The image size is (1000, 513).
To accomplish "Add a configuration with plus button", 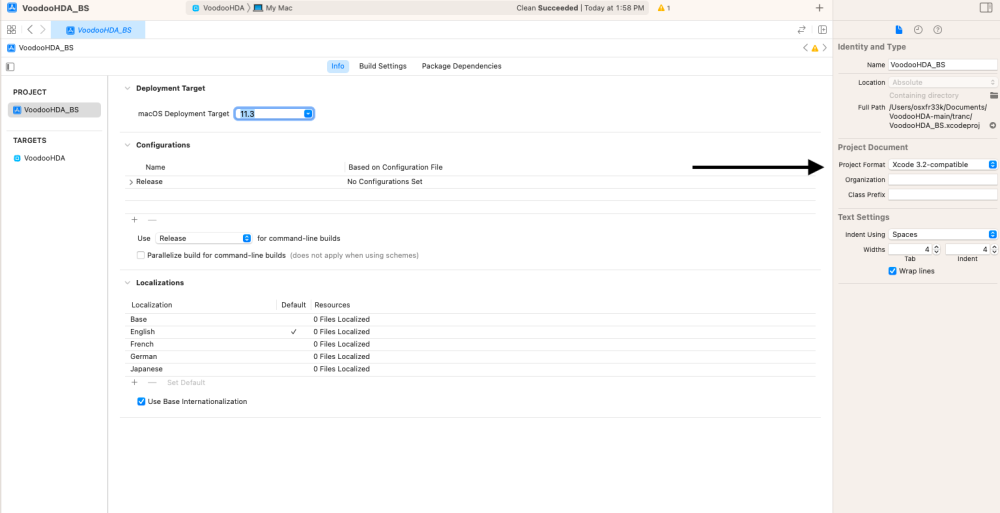I will (x=135, y=219).
